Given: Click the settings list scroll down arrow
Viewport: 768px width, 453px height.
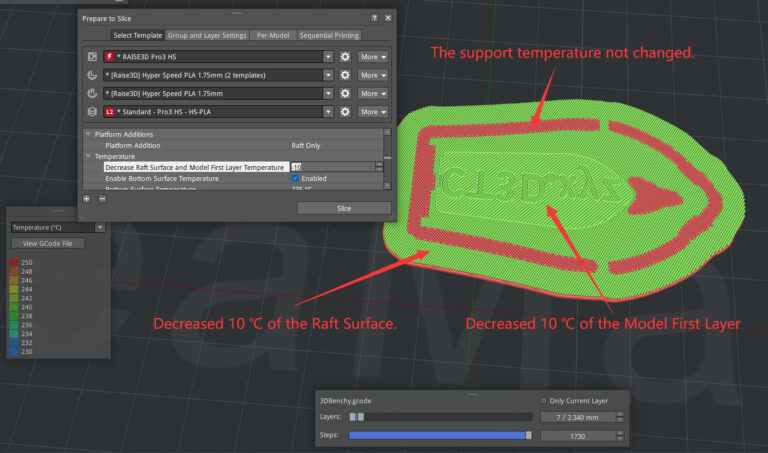Looking at the screenshot, I should pos(387,186).
